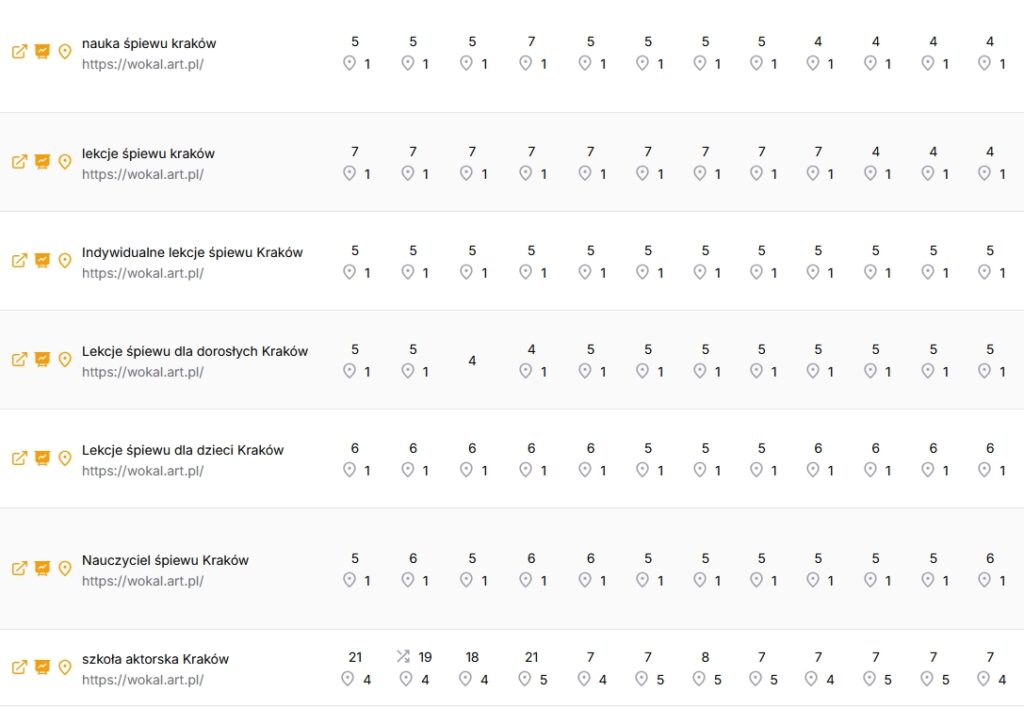Open external link for 'lekcje śpiewu kraków'

pyautogui.click(x=19, y=162)
